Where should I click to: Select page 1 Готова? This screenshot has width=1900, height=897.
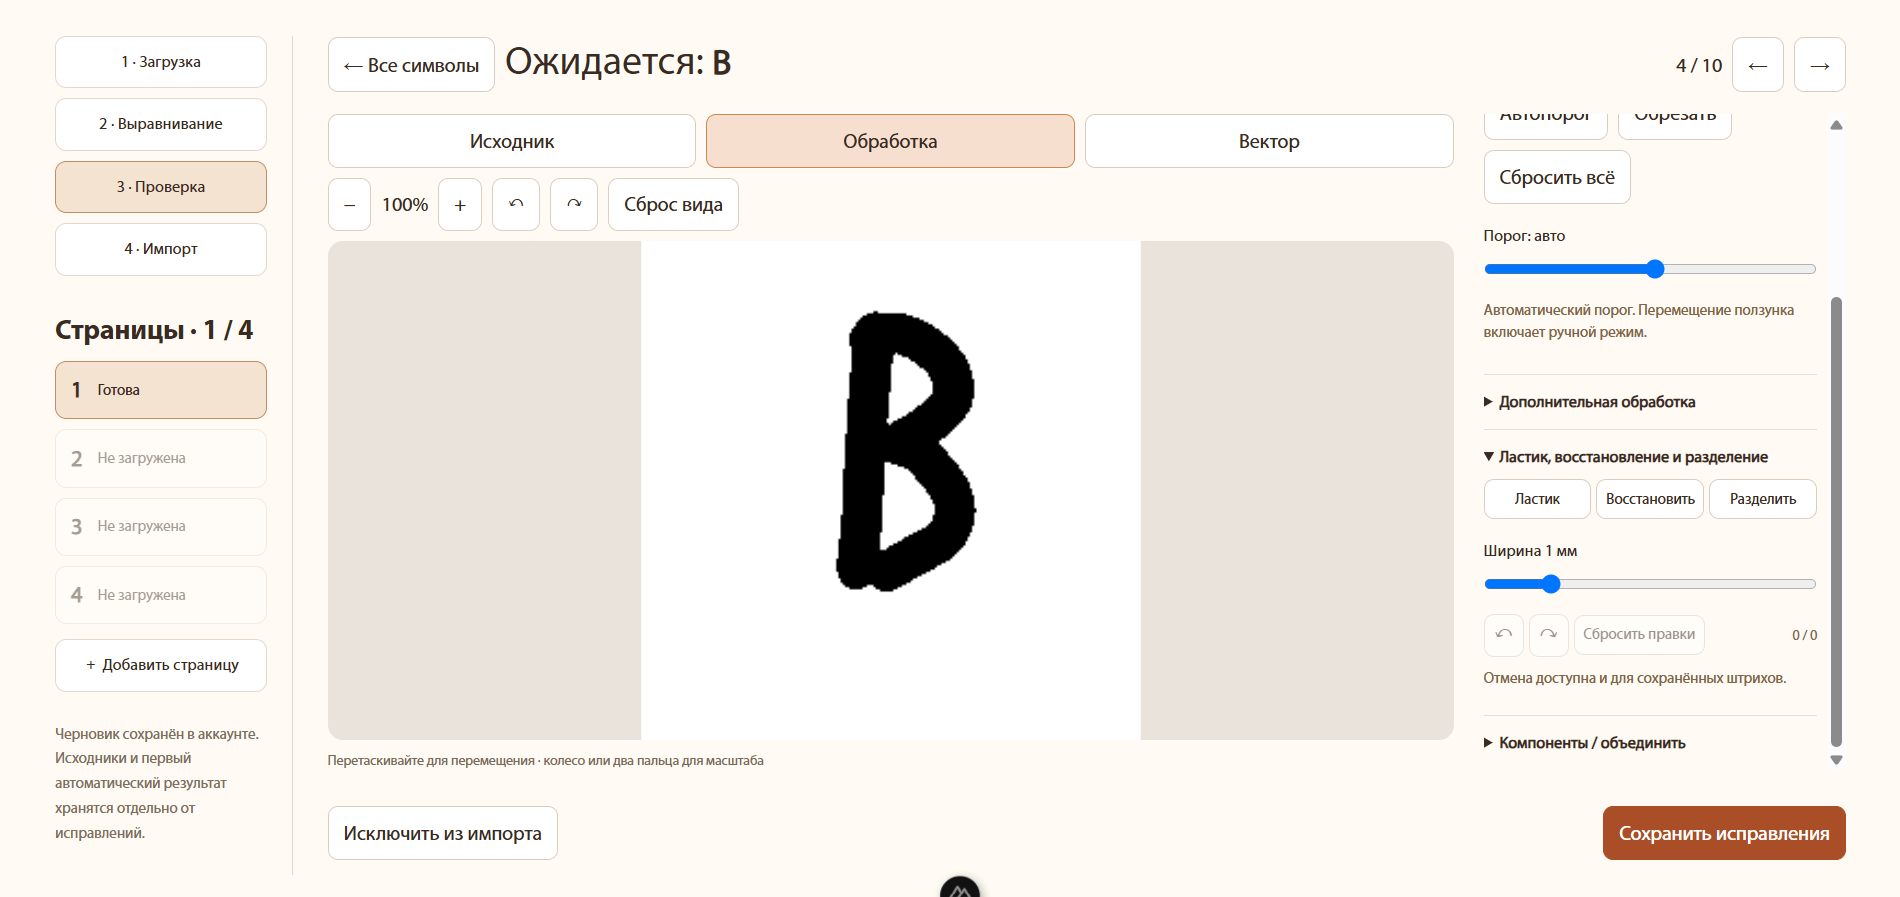(x=161, y=390)
